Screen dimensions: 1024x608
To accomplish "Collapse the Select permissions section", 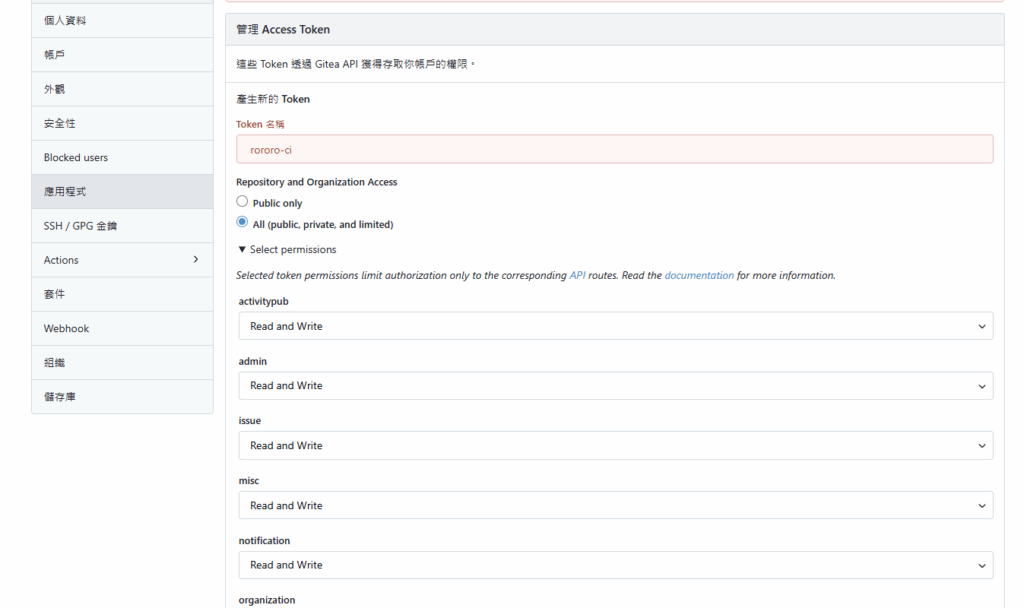I will (x=287, y=250).
